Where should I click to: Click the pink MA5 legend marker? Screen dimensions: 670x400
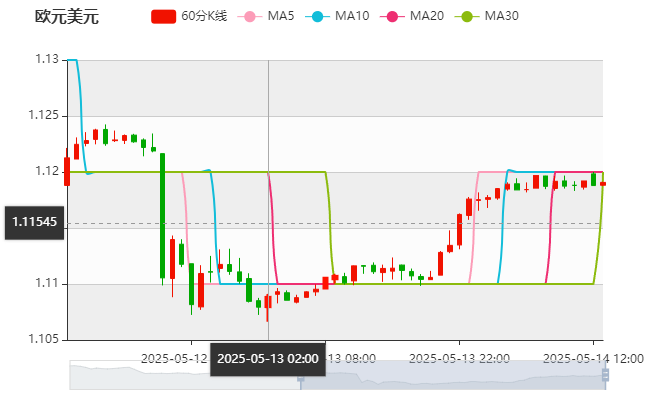tap(250, 17)
